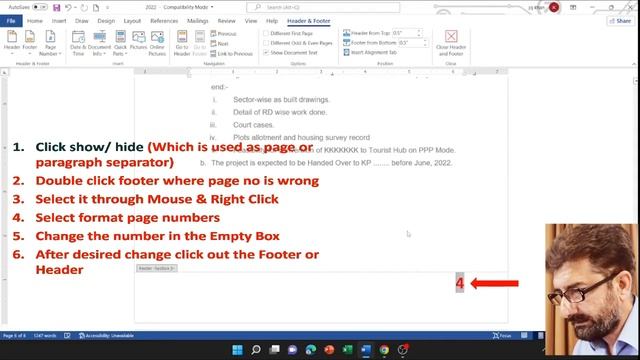The width and height of the screenshot is (640, 360).
Task: Open the Document Info dropdown
Action: pos(99,43)
